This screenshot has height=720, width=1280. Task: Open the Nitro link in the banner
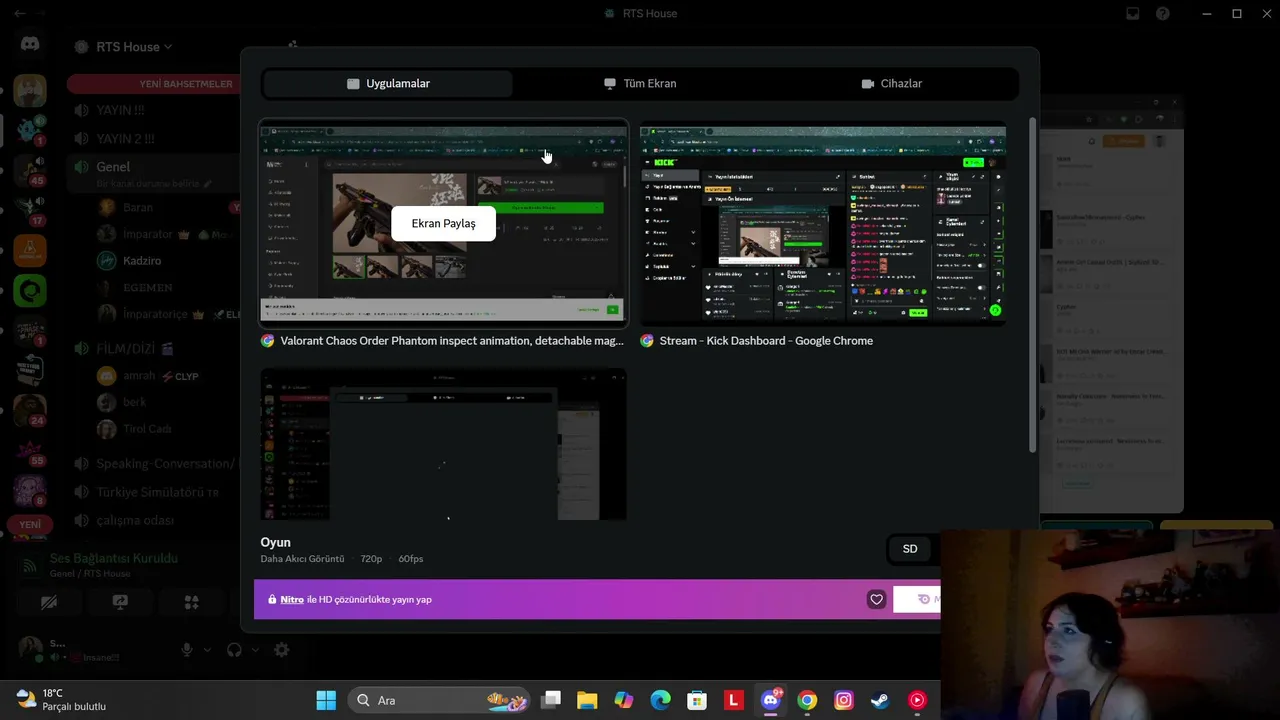292,600
